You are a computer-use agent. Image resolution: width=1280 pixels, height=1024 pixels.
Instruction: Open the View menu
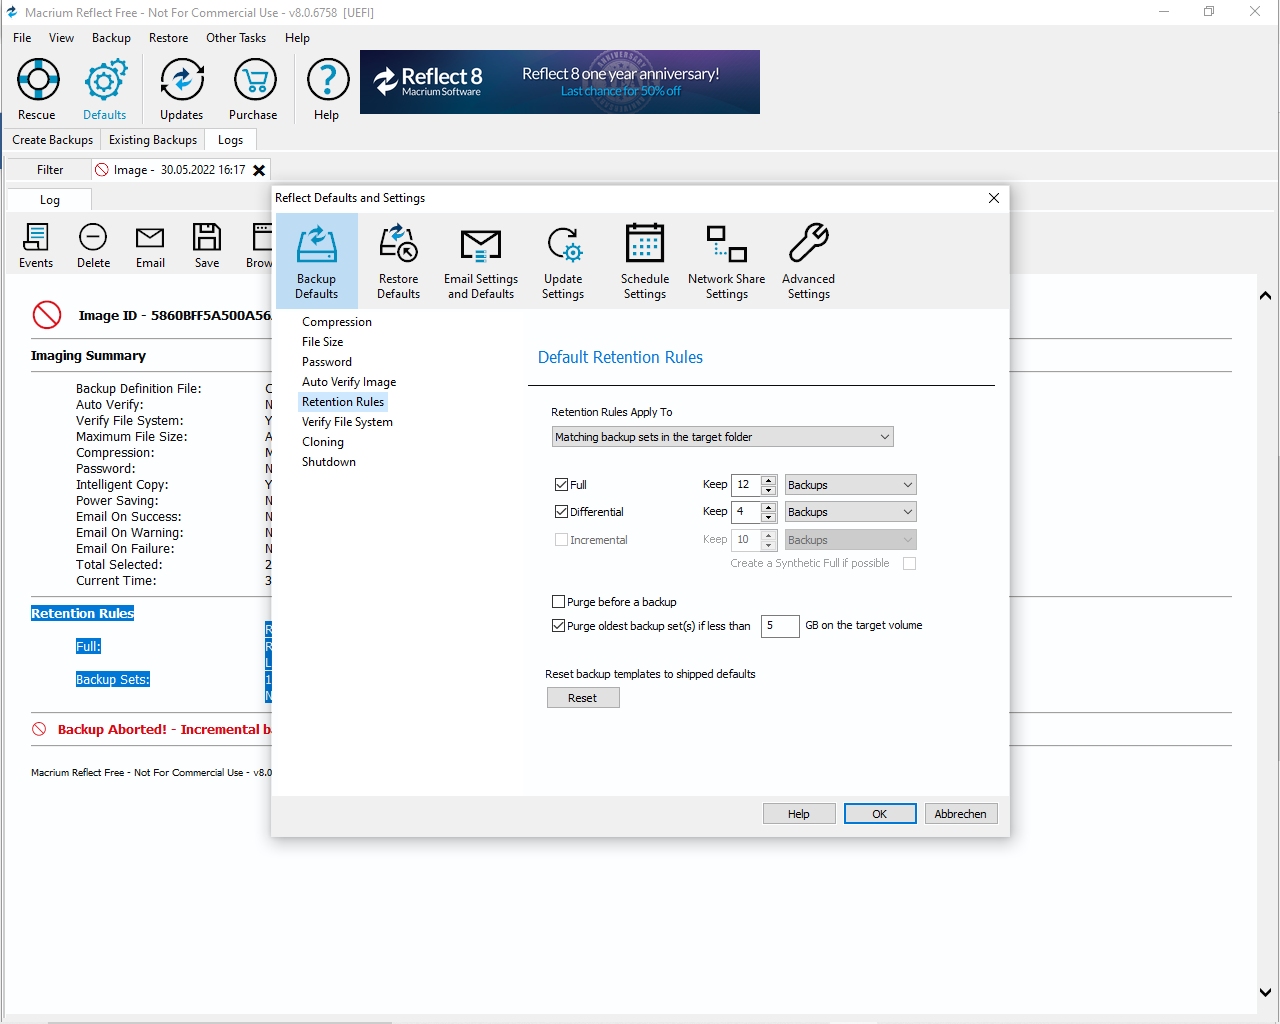61,38
